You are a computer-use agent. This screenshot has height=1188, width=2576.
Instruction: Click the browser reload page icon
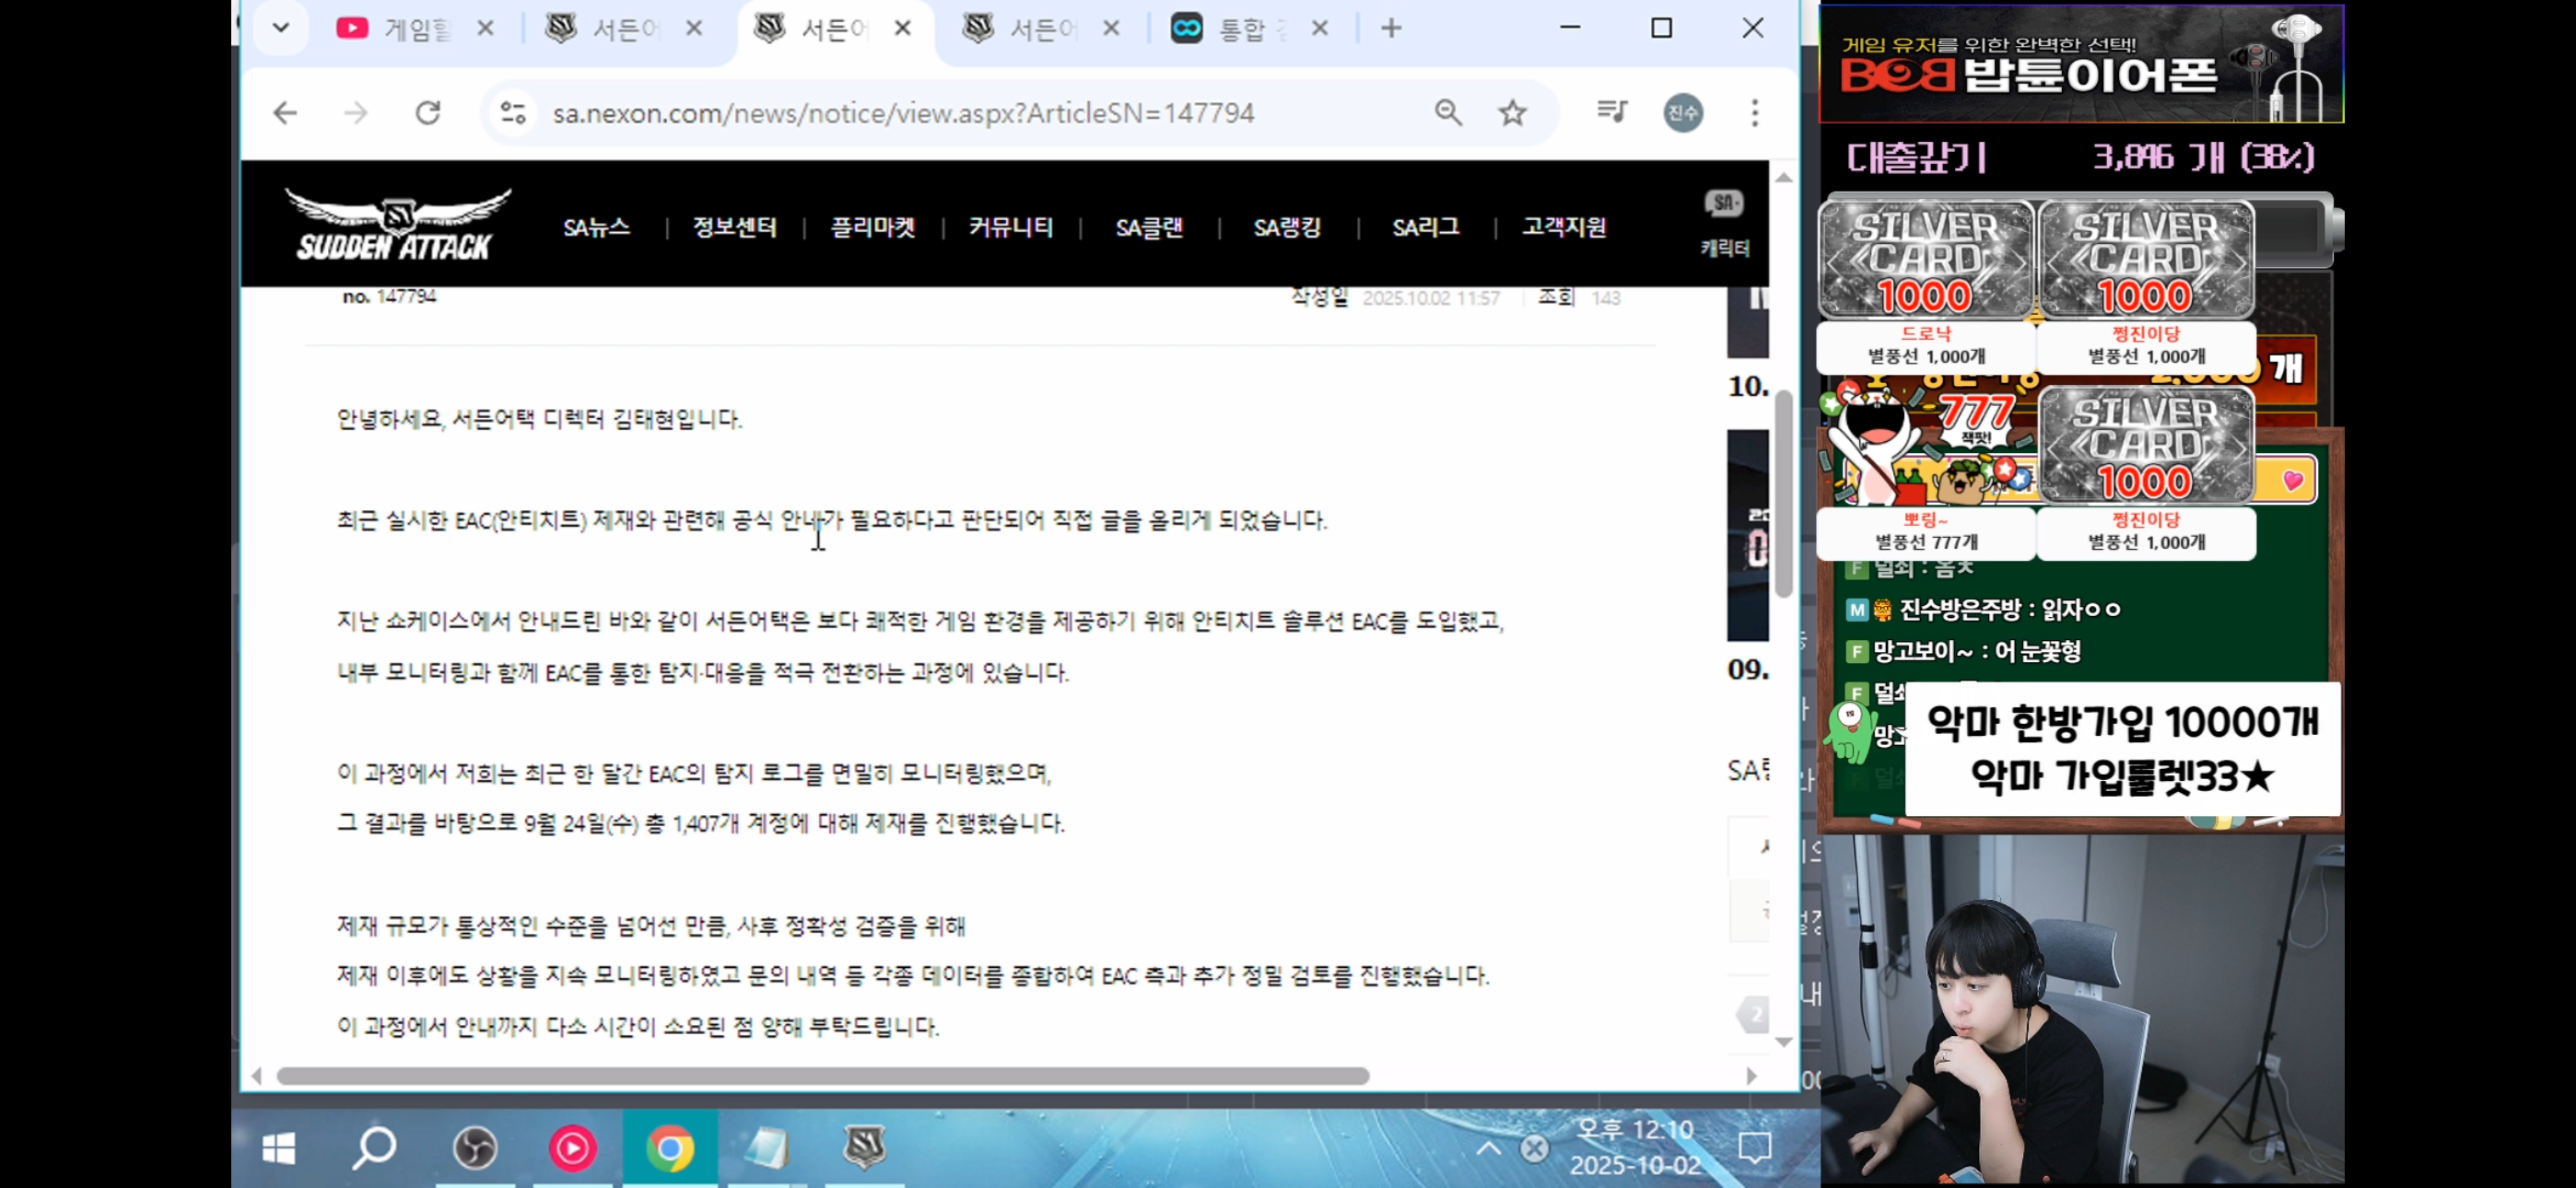[428, 113]
